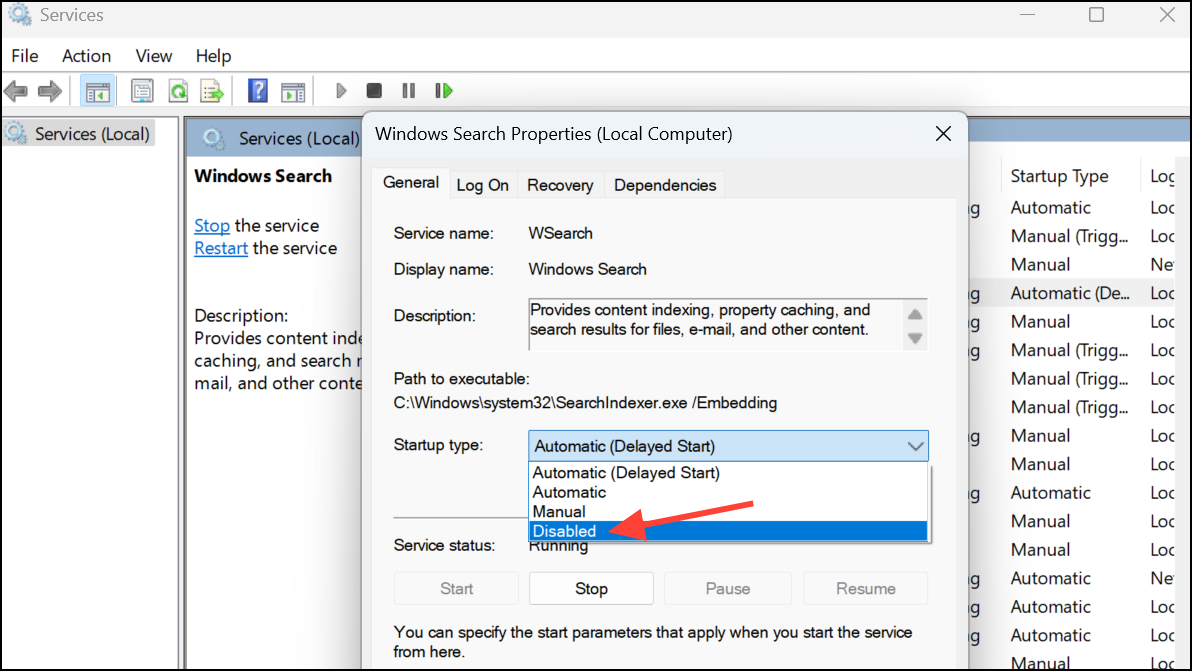Stop the service using the square stop icon
The height and width of the screenshot is (671, 1192).
tap(374, 91)
